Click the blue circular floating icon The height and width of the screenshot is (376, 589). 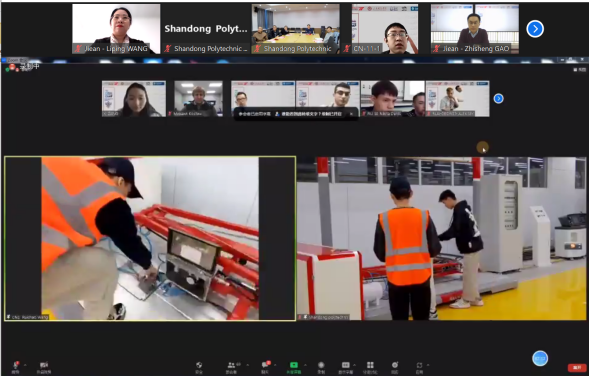540,358
